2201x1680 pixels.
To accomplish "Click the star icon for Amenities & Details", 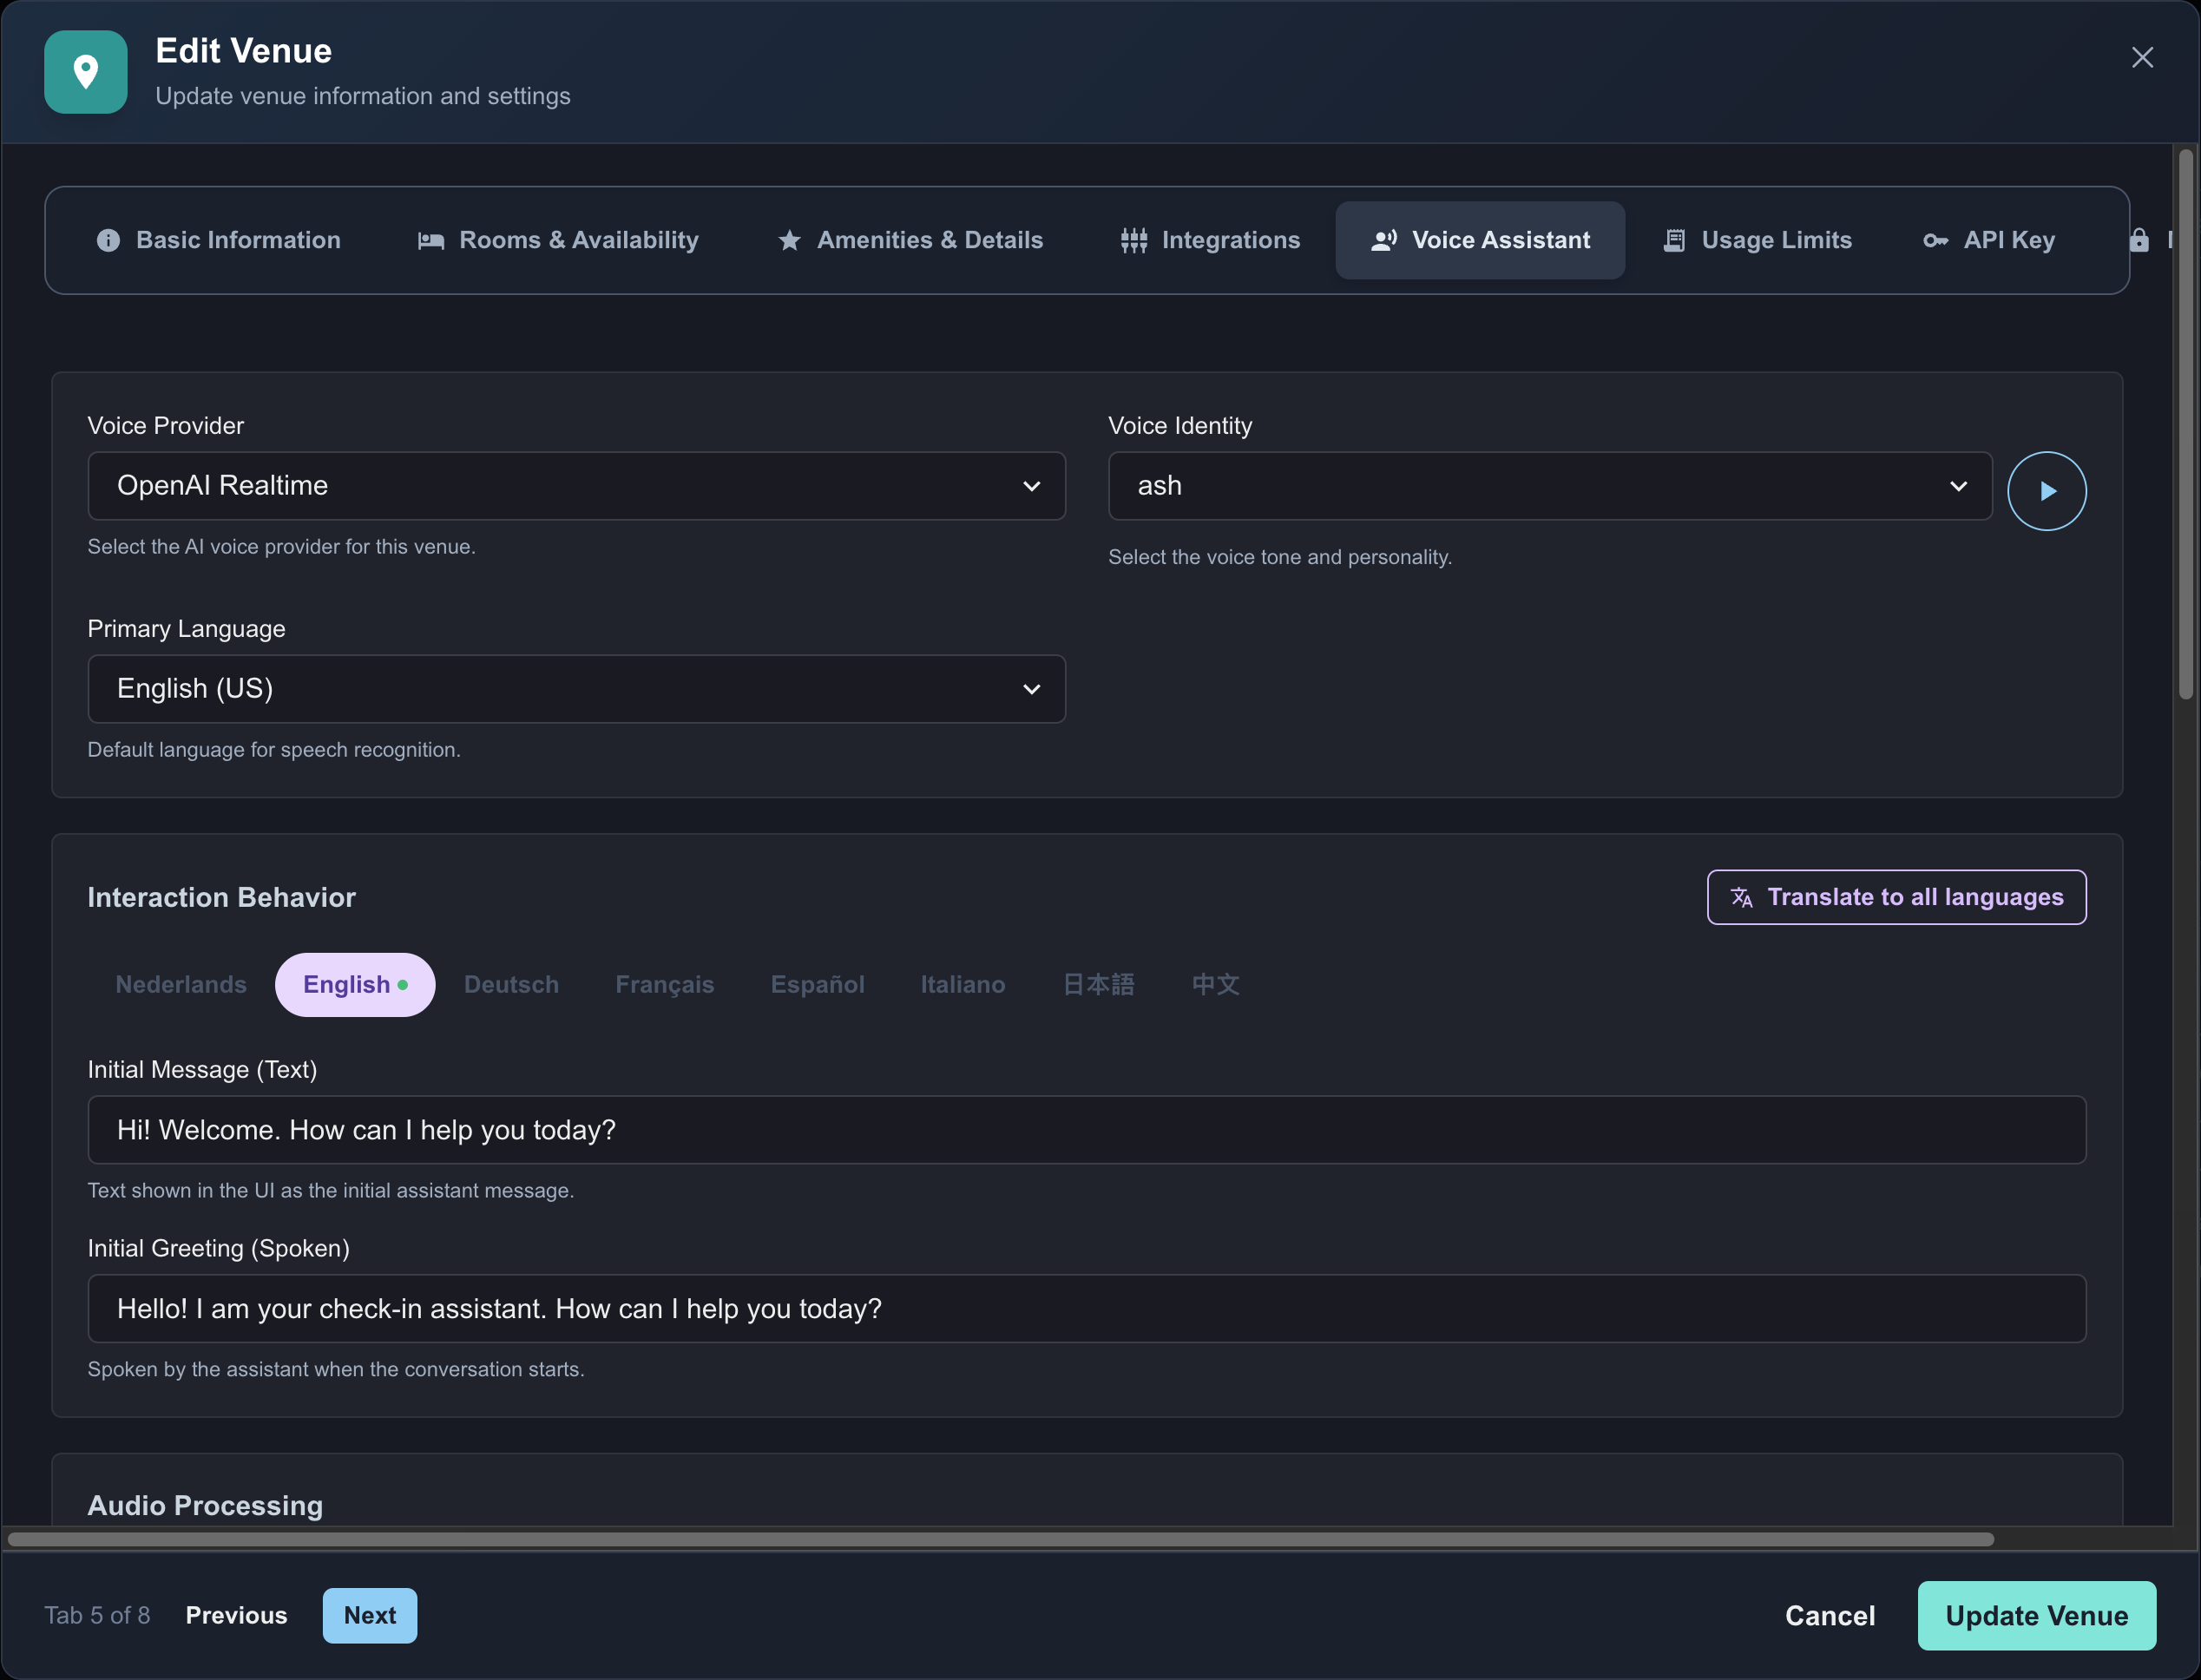I will point(790,241).
